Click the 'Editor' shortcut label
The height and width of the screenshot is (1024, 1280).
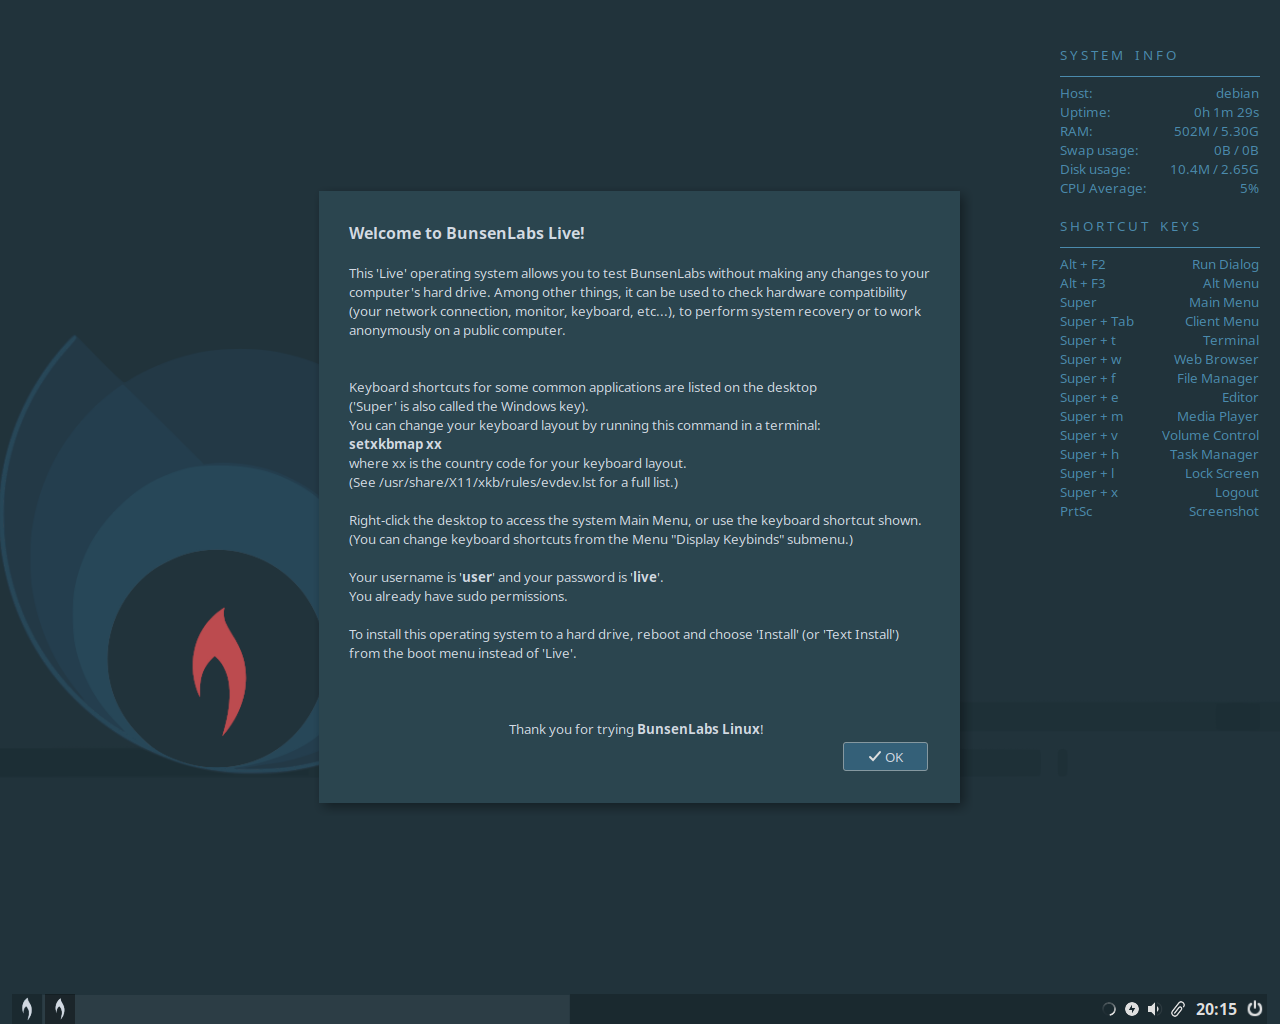1240,398
